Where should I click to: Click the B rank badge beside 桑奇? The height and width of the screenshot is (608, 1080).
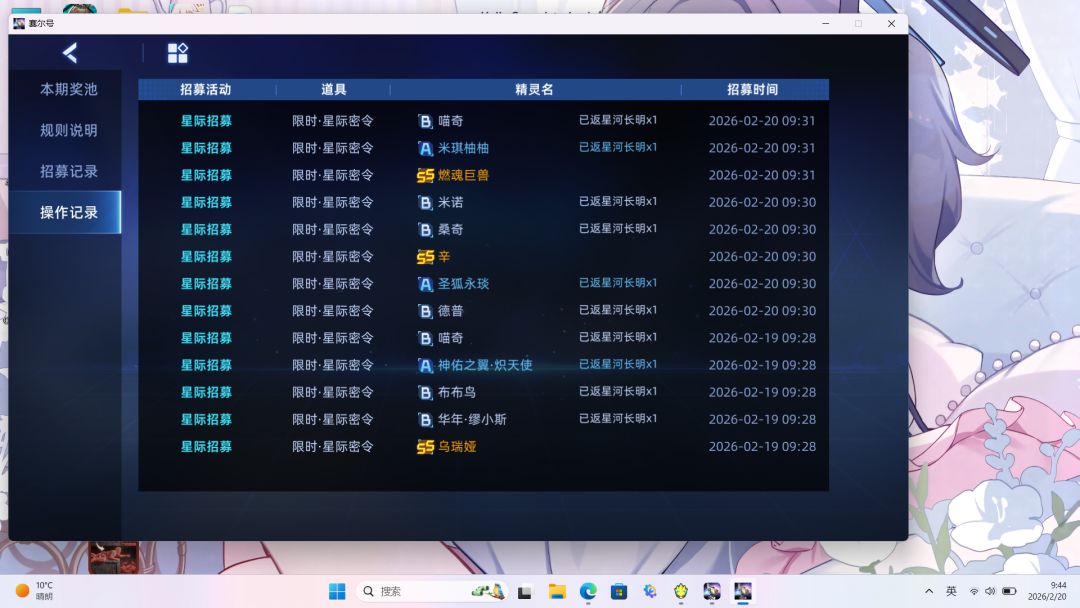point(425,230)
